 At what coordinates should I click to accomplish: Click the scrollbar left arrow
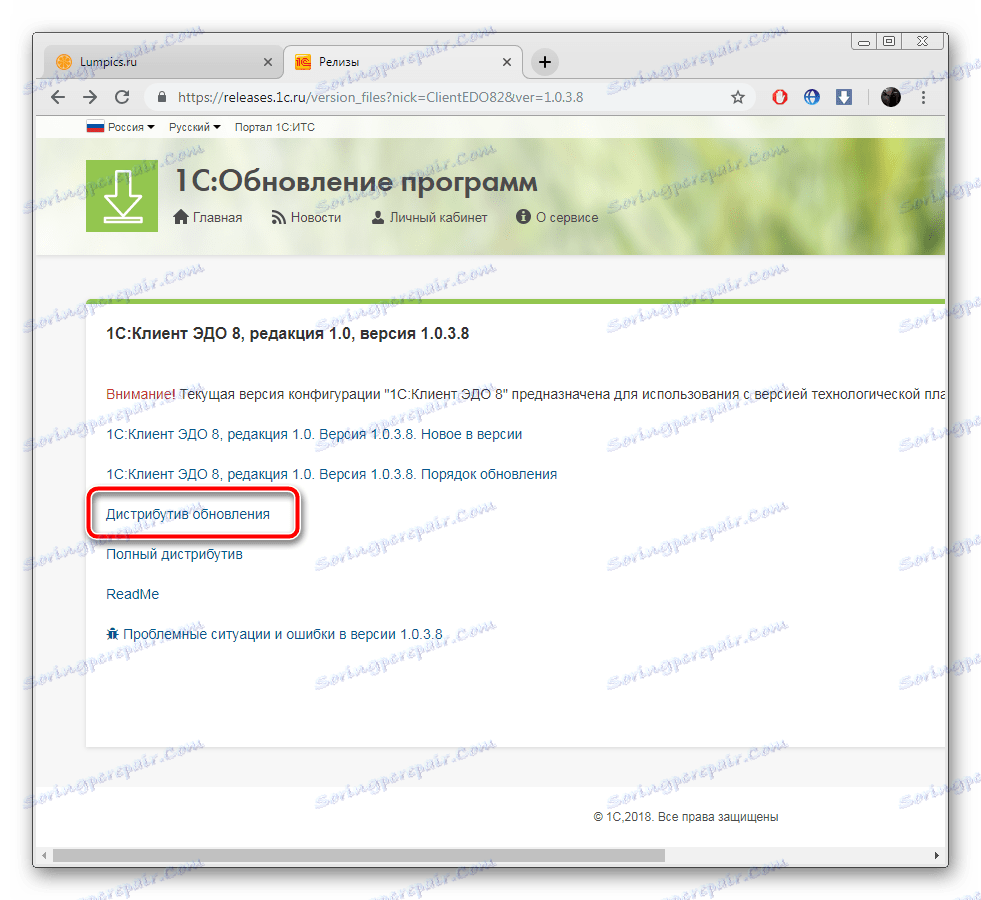coord(44,855)
